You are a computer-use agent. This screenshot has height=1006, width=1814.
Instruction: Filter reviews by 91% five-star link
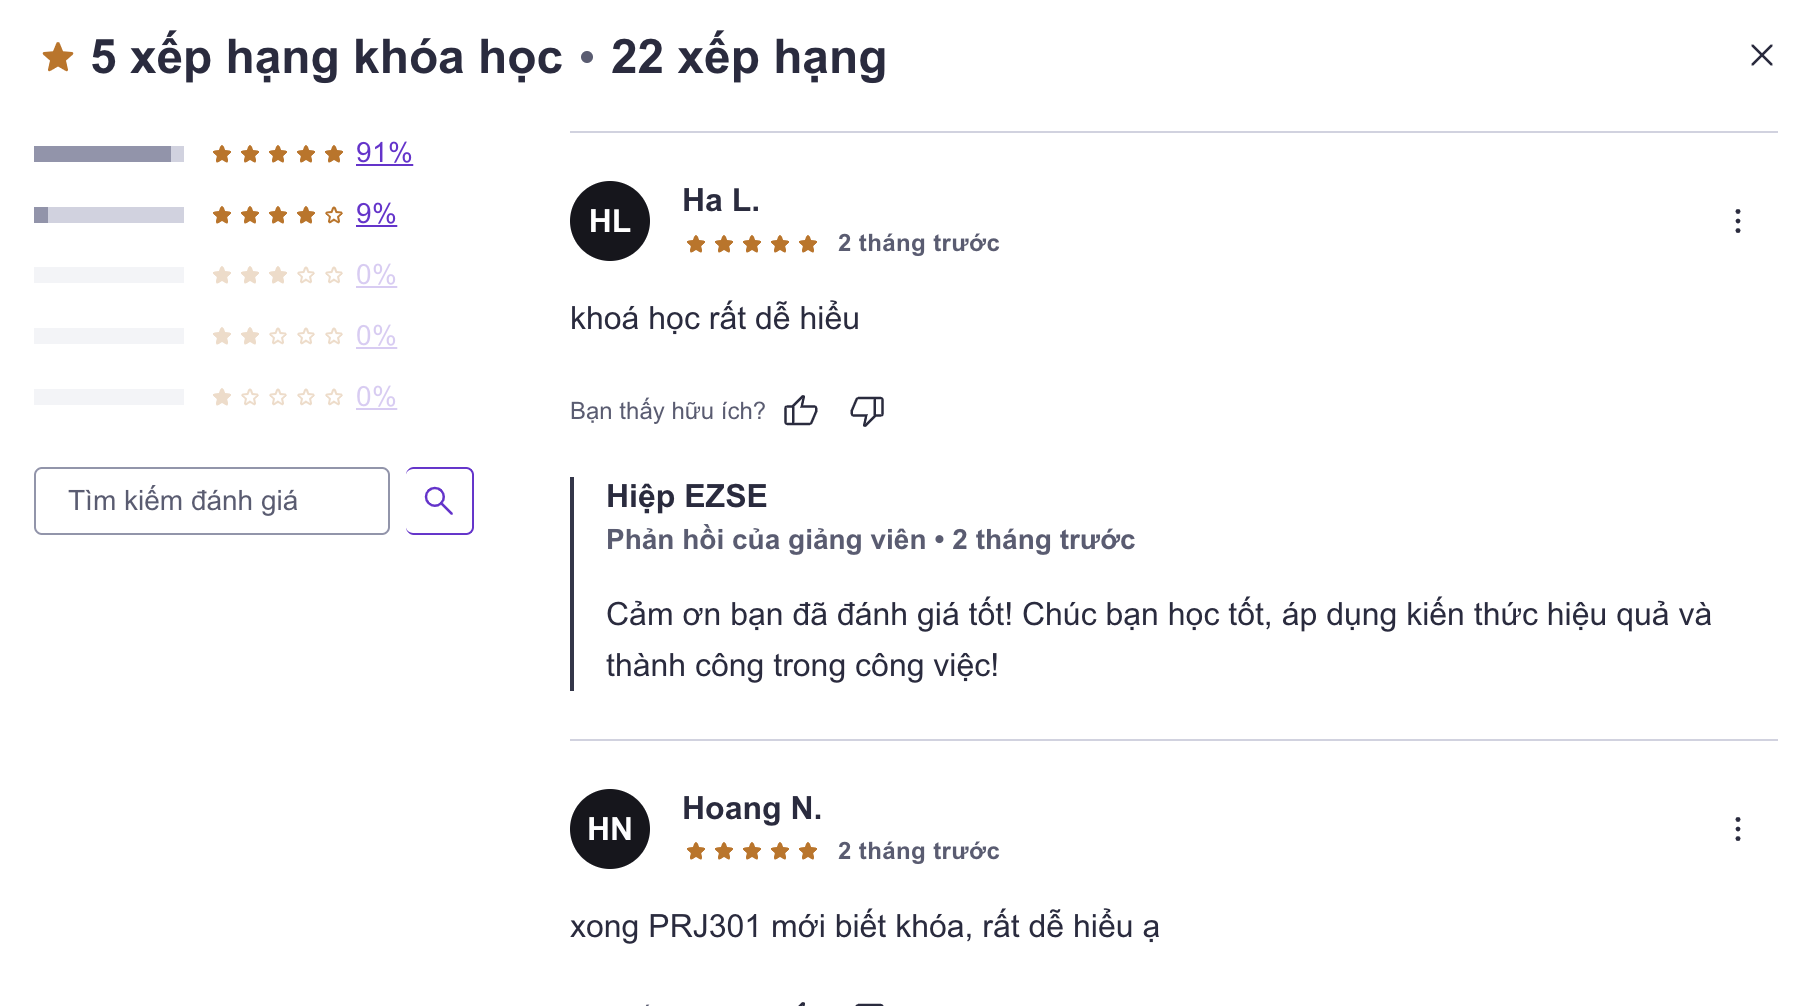point(384,153)
